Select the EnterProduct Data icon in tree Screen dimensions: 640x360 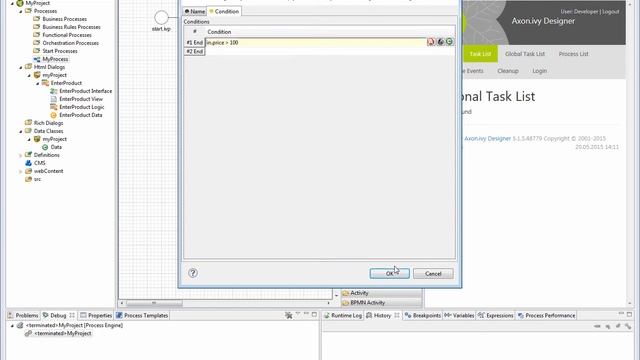tap(53, 115)
